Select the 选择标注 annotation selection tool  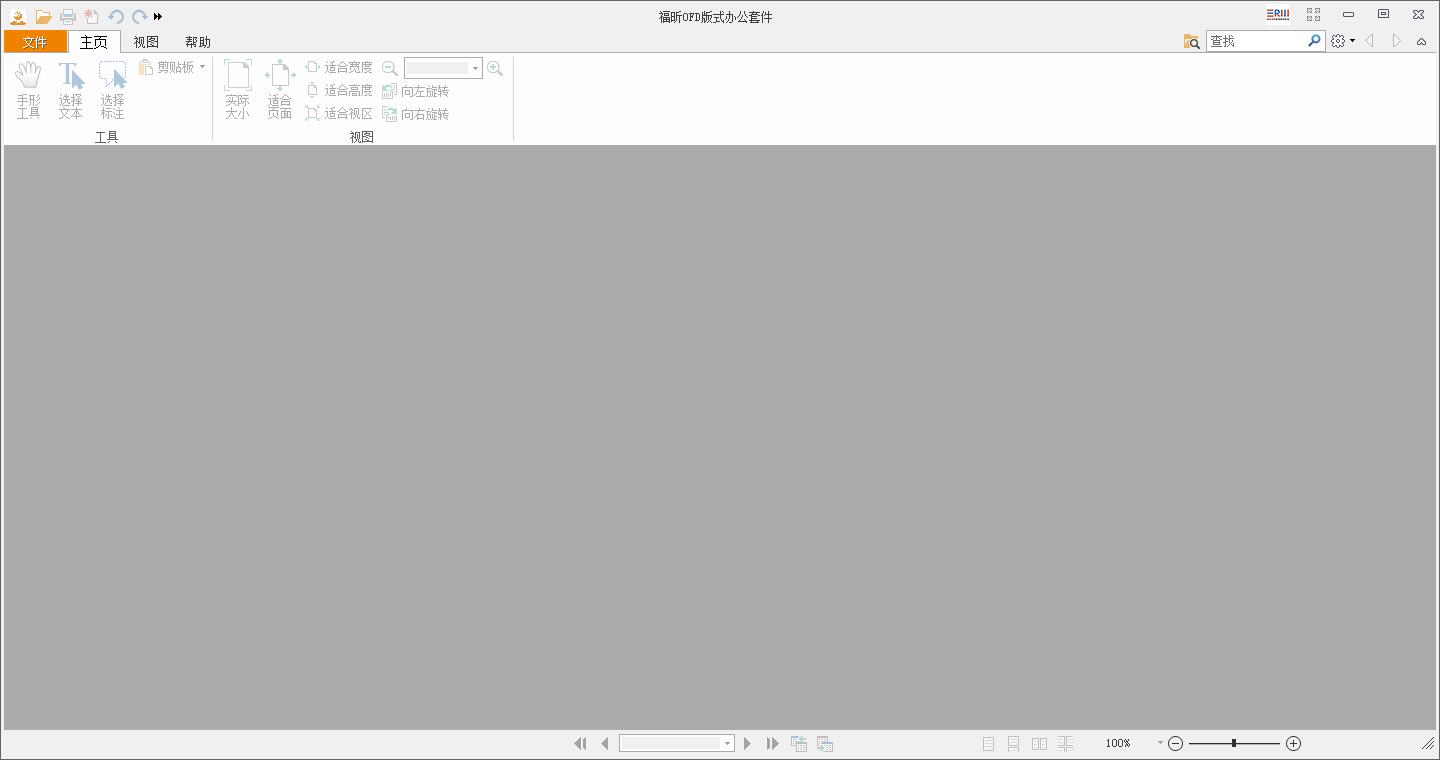pos(112,90)
